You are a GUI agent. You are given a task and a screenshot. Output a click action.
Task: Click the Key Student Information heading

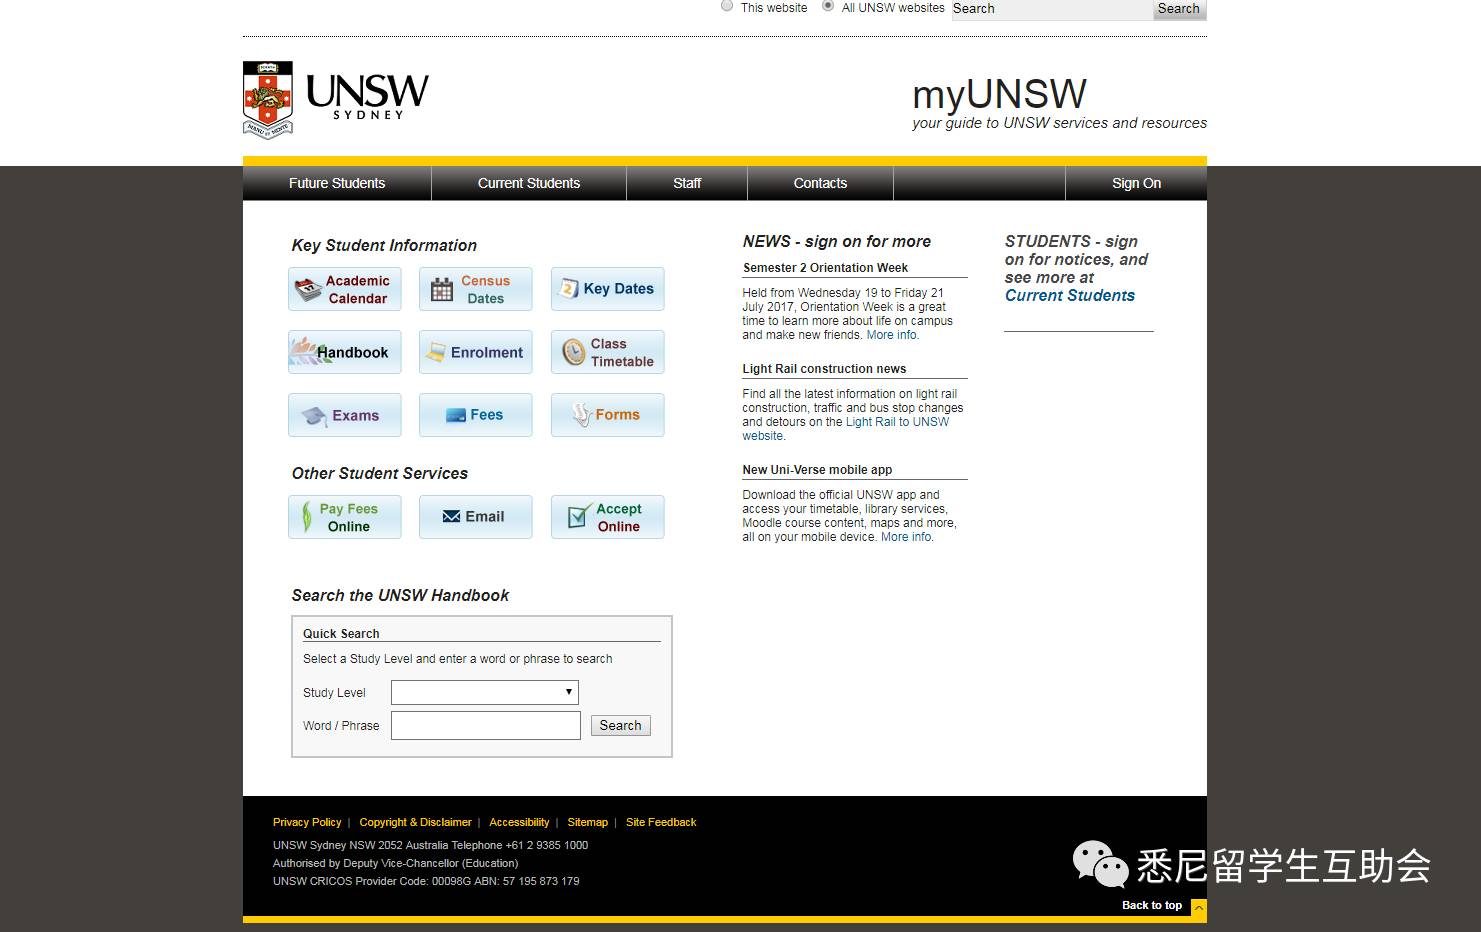(x=384, y=246)
